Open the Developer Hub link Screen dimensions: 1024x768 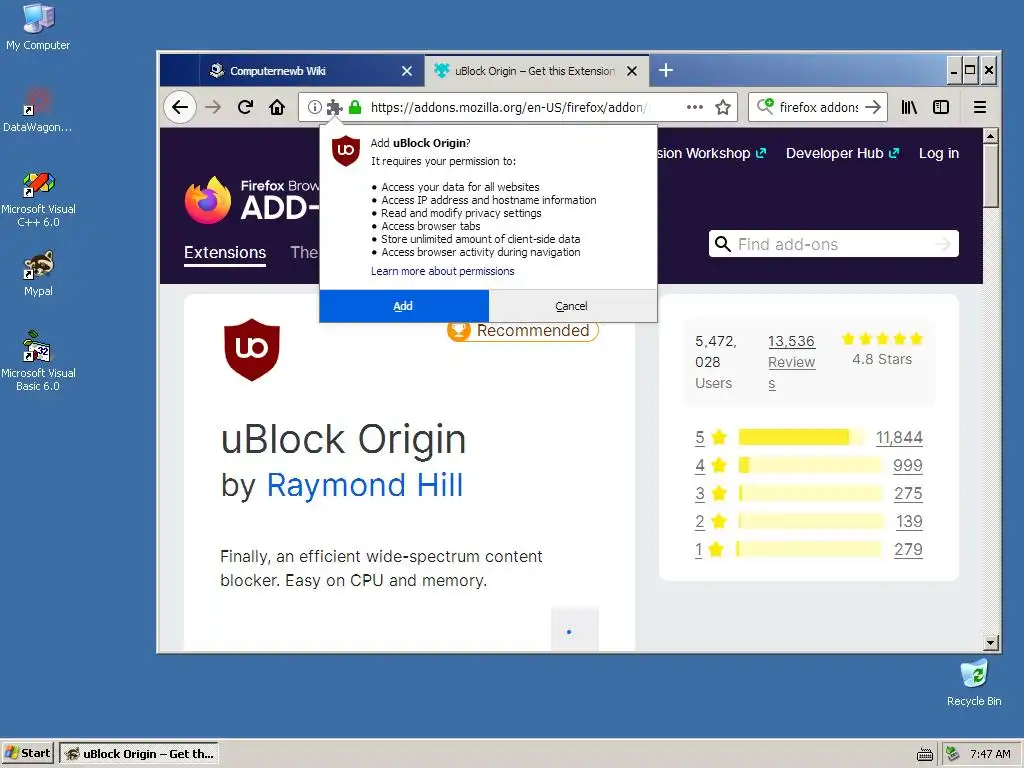click(x=842, y=153)
